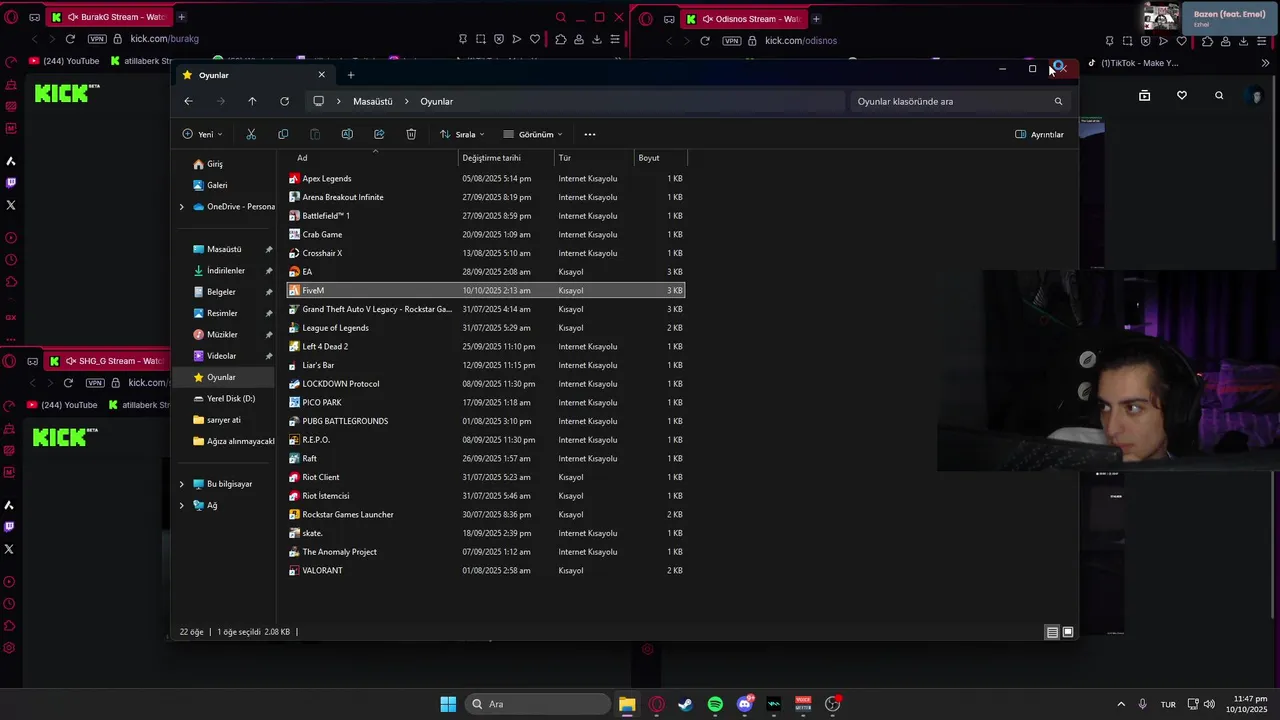Click the clock showing 11:47 pm
Image resolution: width=1280 pixels, height=720 pixels.
click(x=1248, y=704)
